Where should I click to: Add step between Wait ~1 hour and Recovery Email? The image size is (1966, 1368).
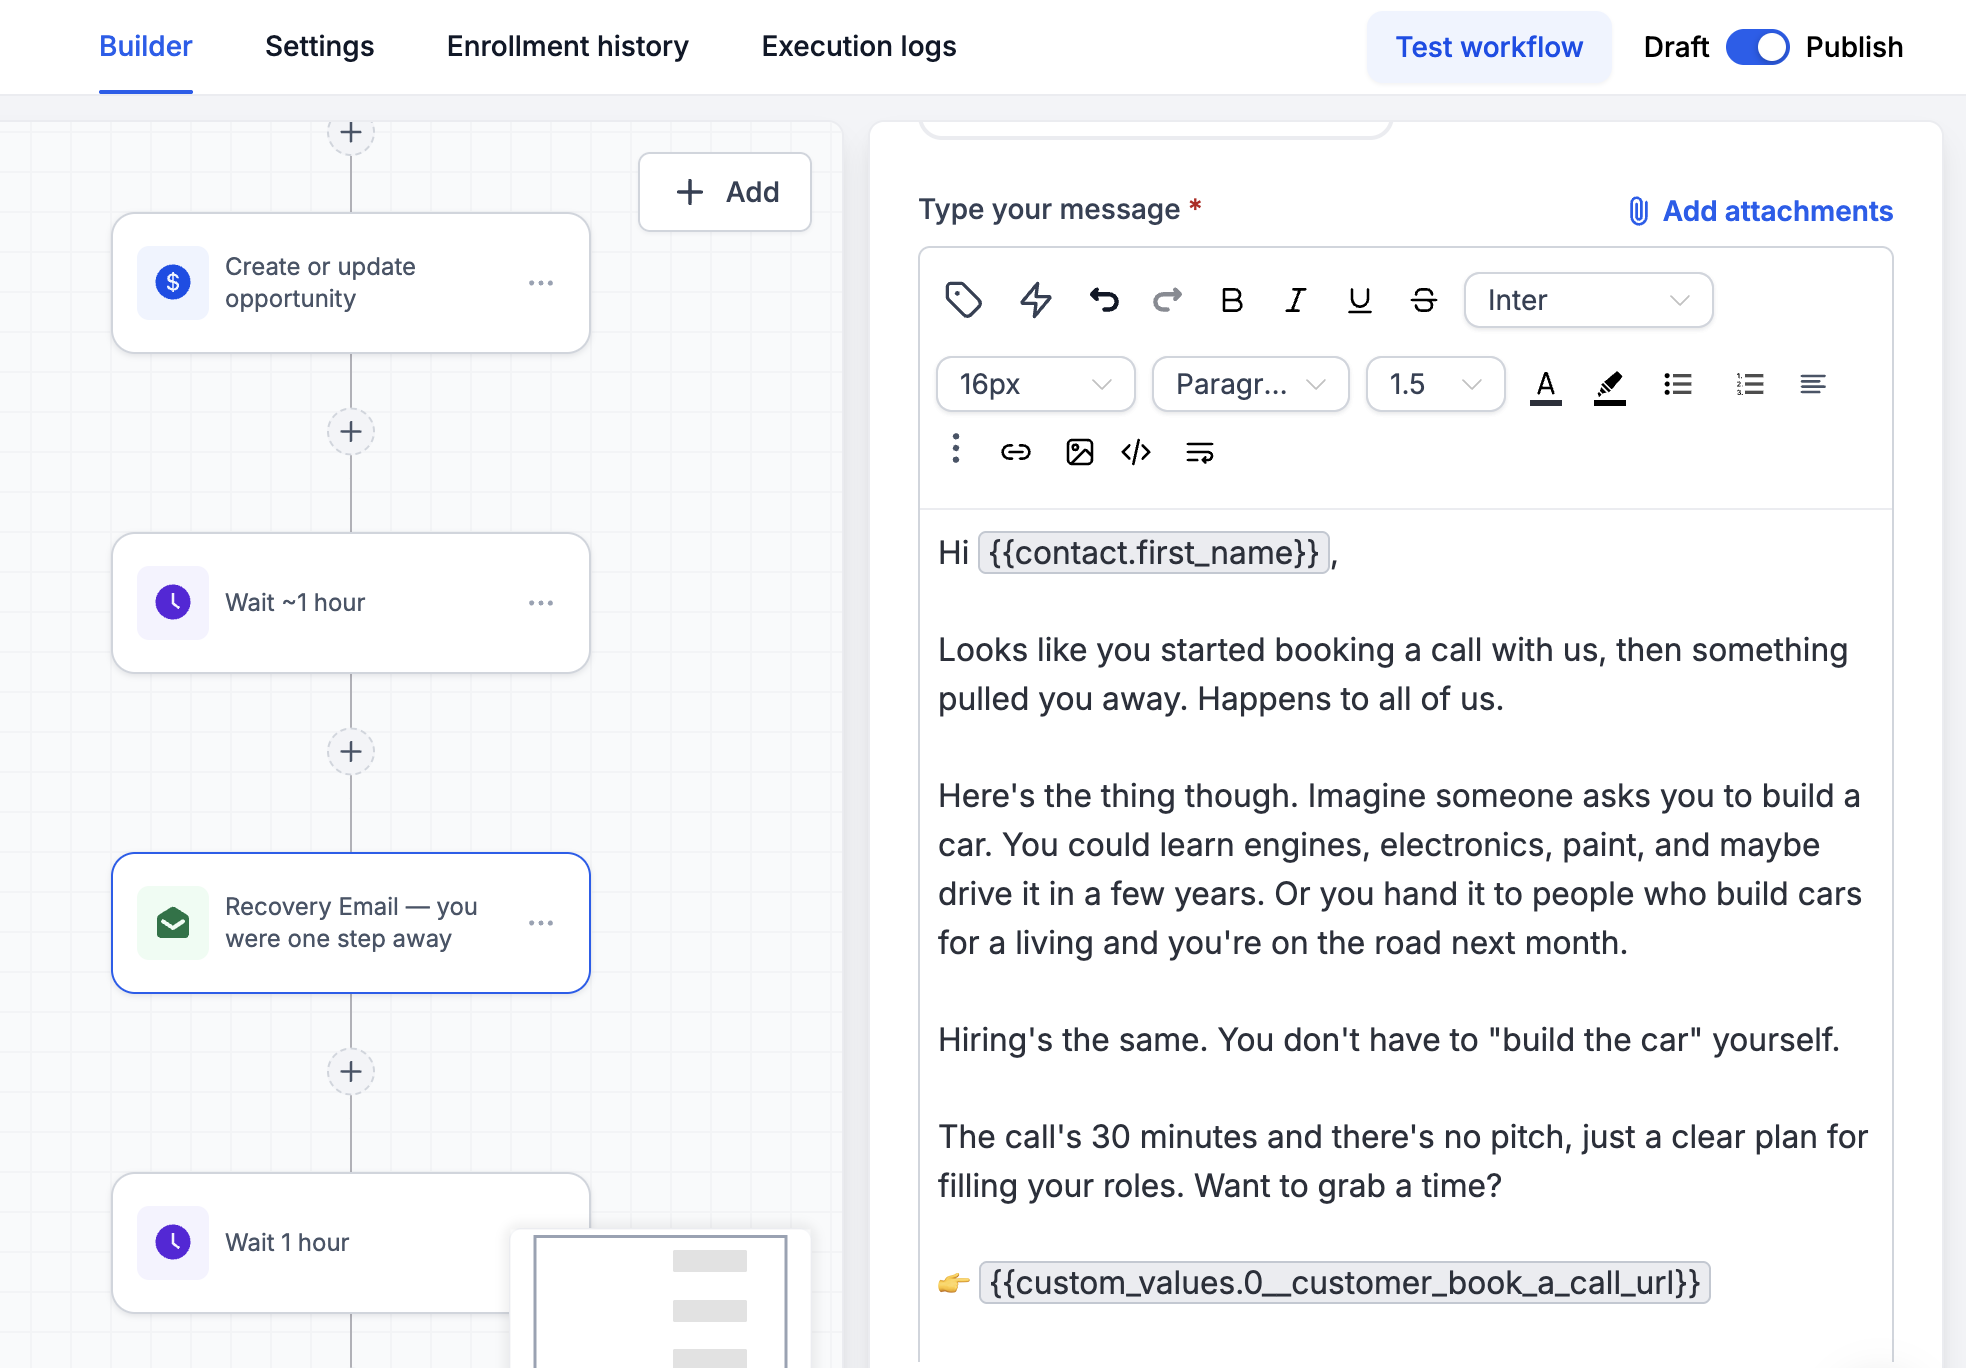pyautogui.click(x=351, y=752)
